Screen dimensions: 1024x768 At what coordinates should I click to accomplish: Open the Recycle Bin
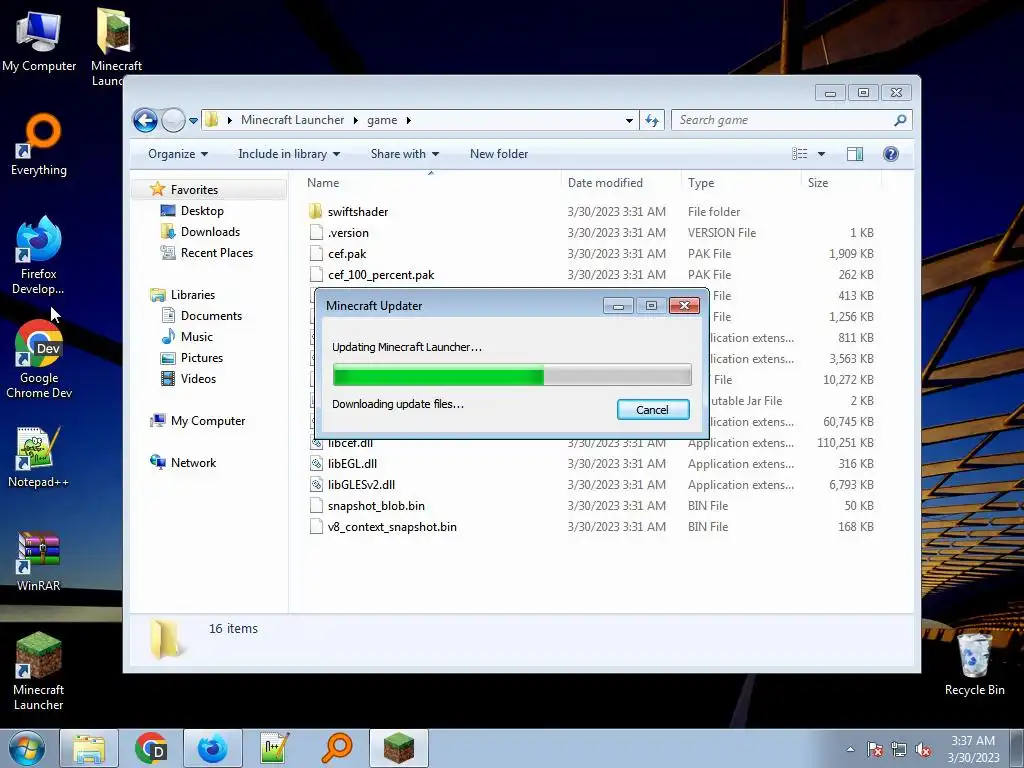974,664
